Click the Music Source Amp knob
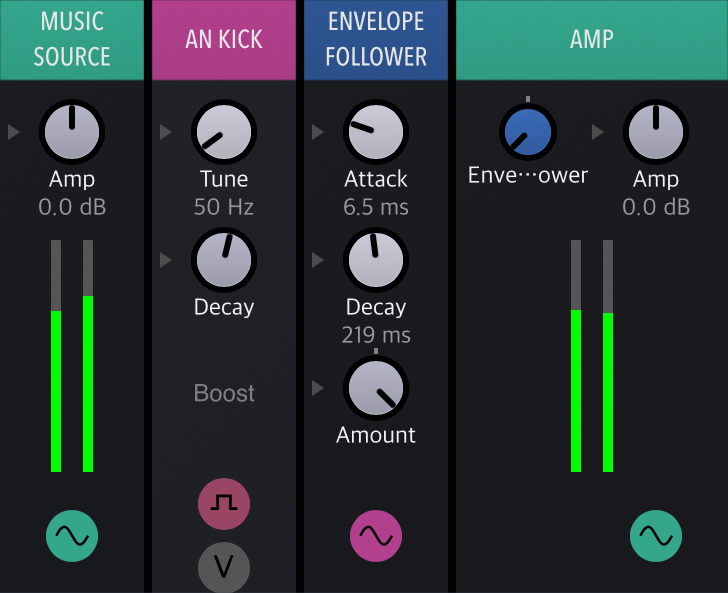728x593 pixels. pos(72,132)
